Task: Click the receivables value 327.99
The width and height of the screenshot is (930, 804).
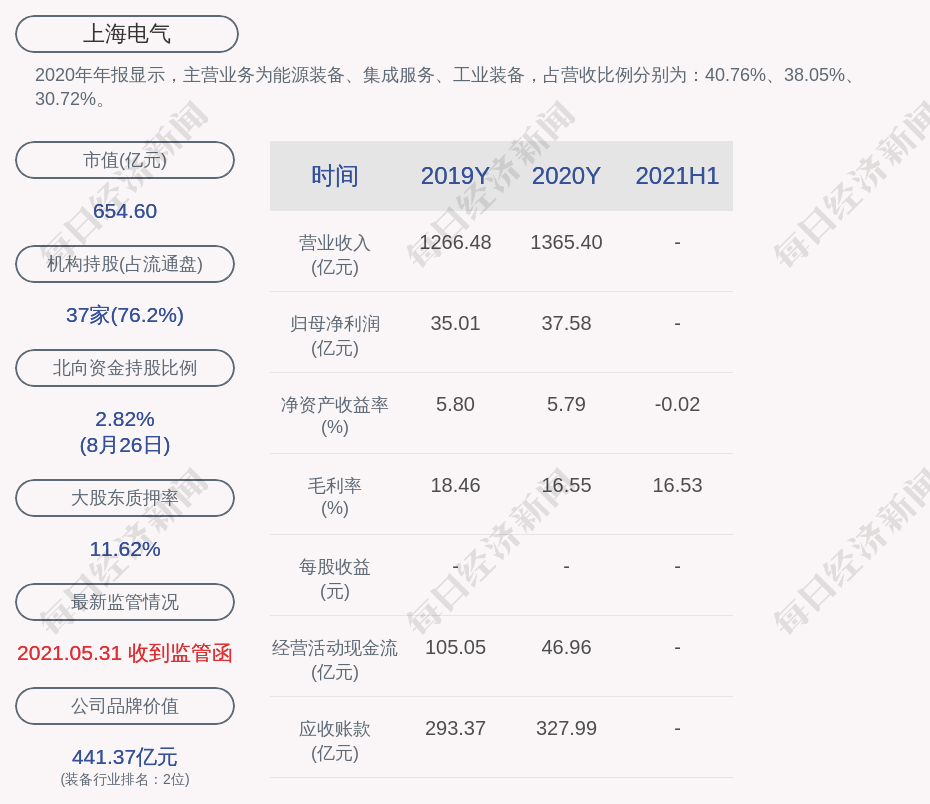Action: [566, 728]
